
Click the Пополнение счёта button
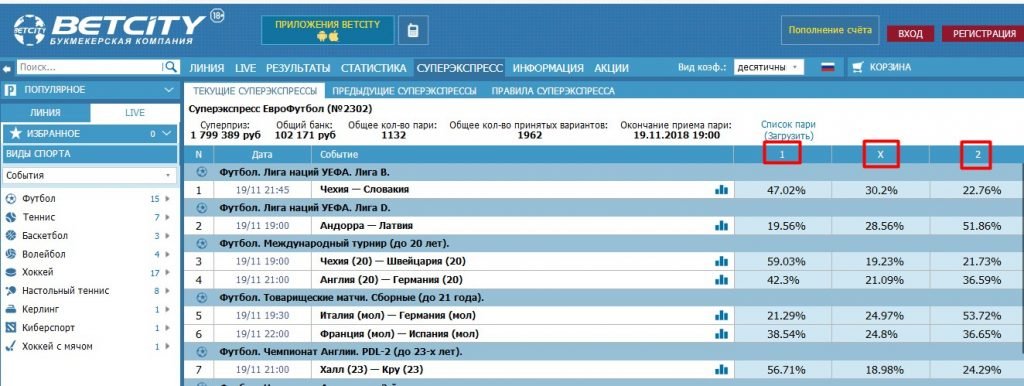tap(830, 30)
